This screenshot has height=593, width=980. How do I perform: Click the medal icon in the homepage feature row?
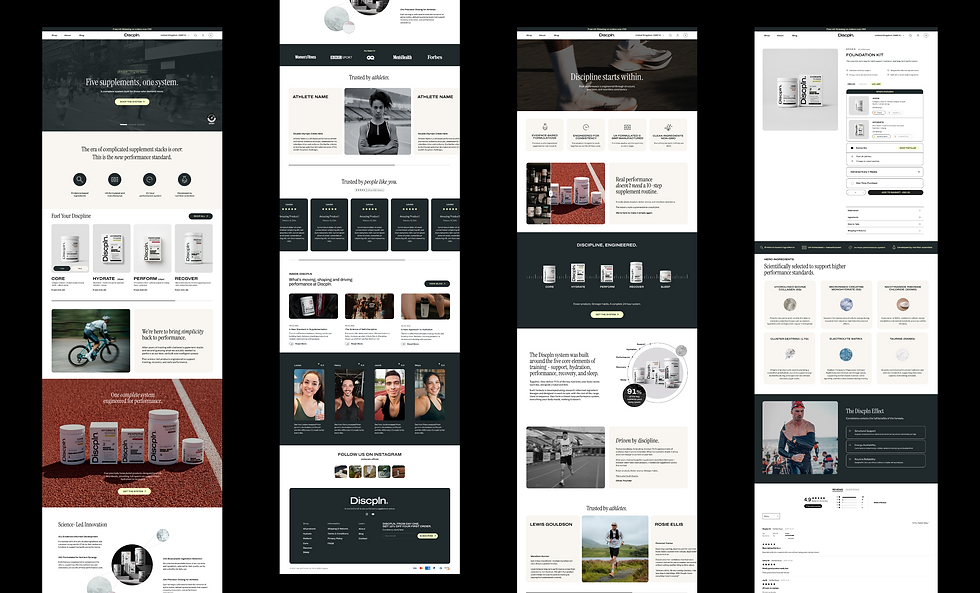184,180
